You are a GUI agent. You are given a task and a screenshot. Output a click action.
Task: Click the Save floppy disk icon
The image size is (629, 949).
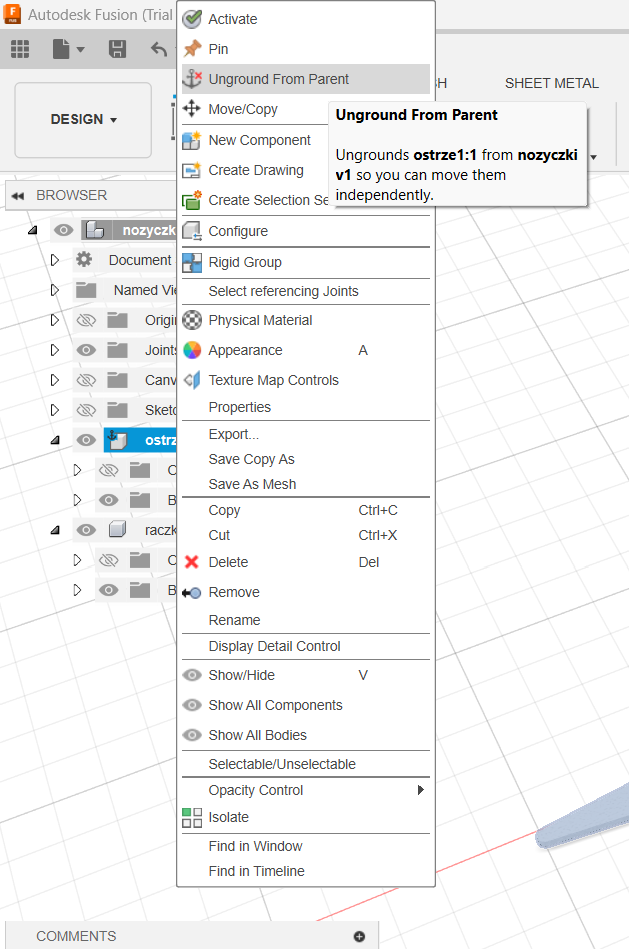tap(117, 49)
